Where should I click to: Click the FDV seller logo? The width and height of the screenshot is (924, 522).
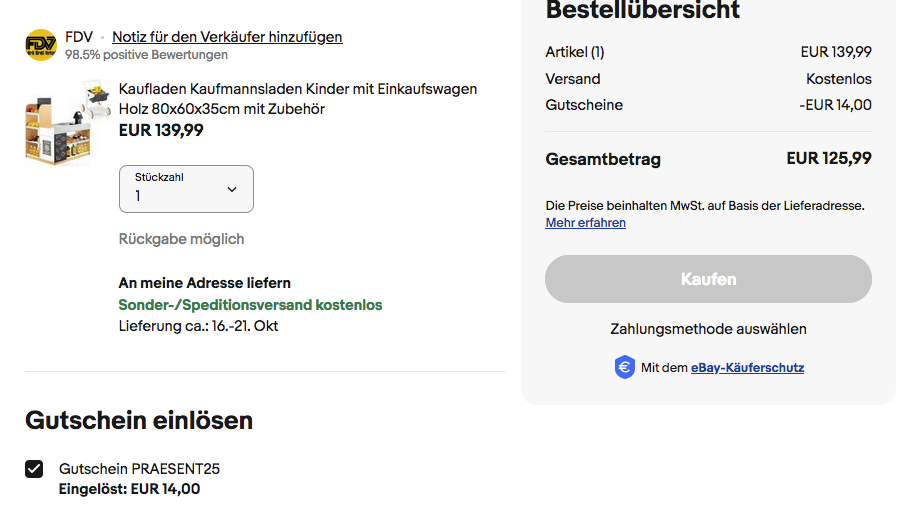(41, 45)
